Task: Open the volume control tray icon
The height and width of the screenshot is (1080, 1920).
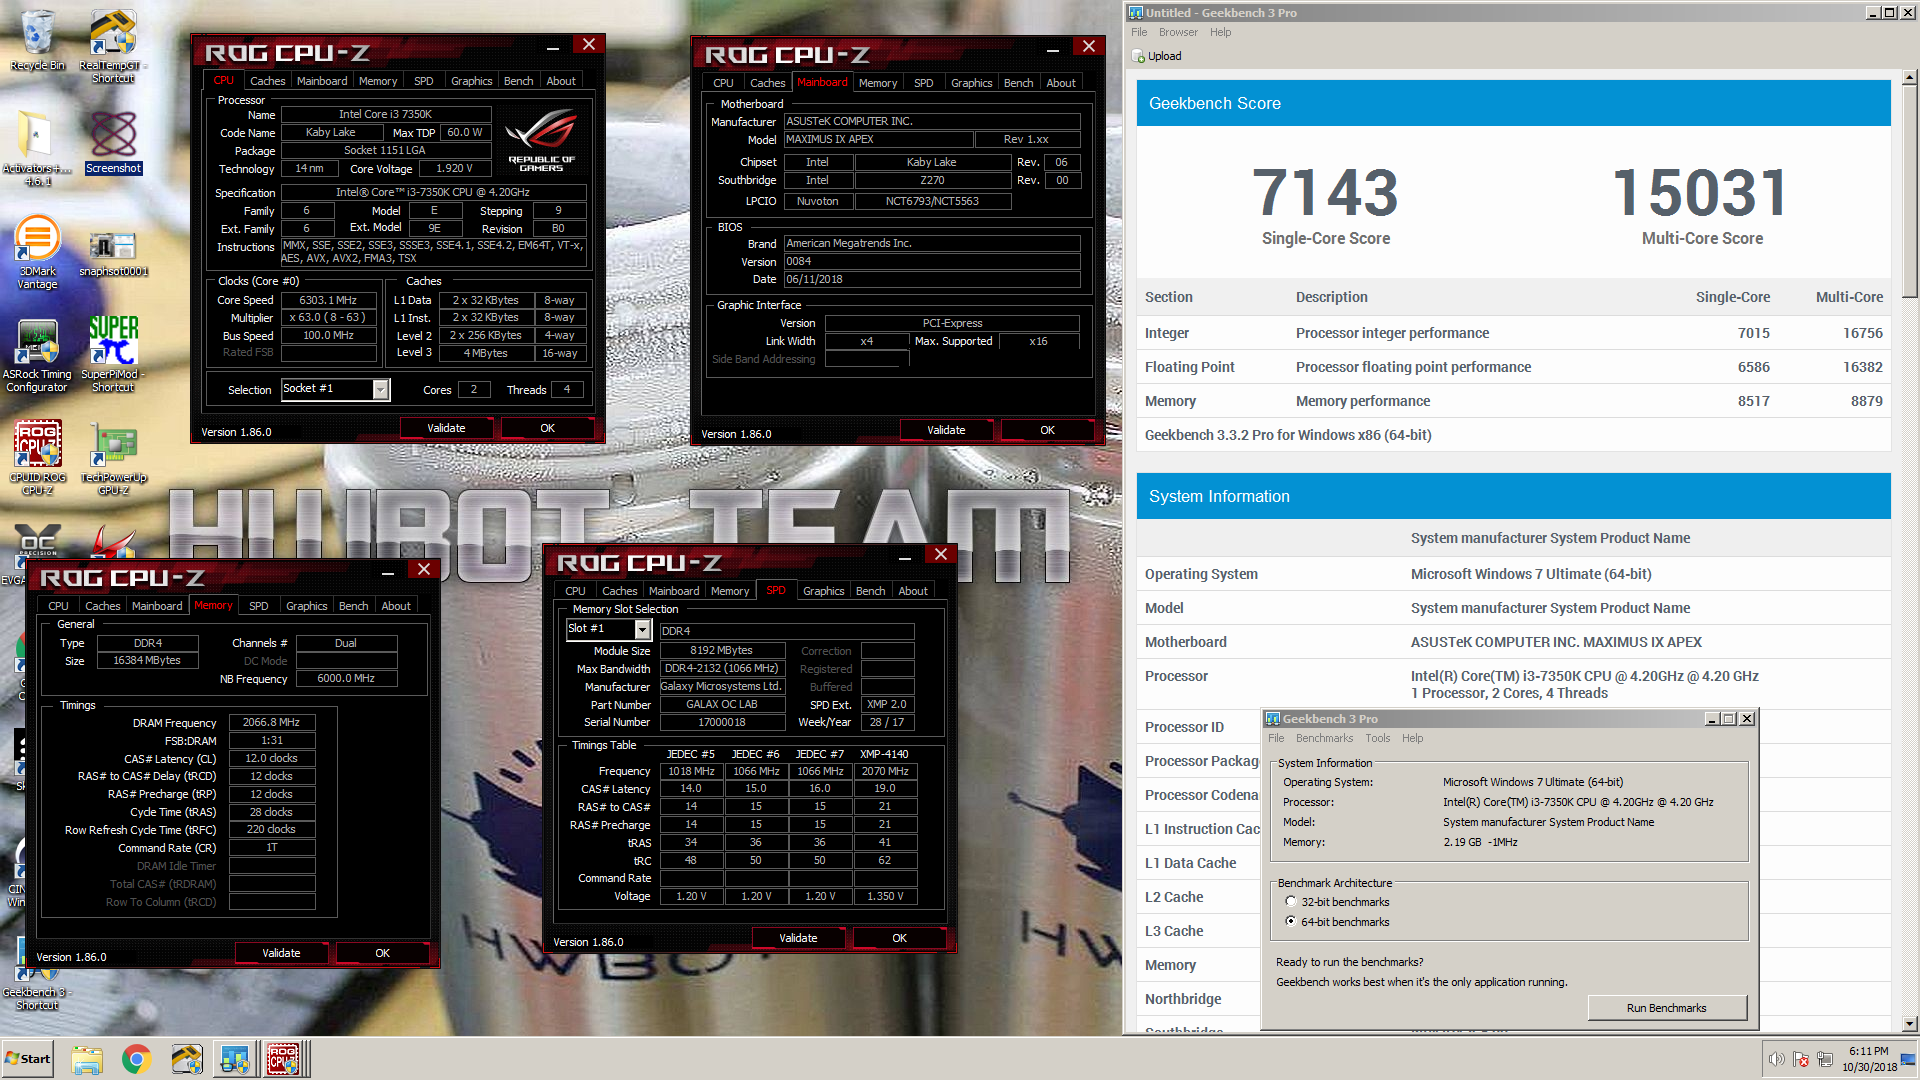Action: pyautogui.click(x=1776, y=1059)
